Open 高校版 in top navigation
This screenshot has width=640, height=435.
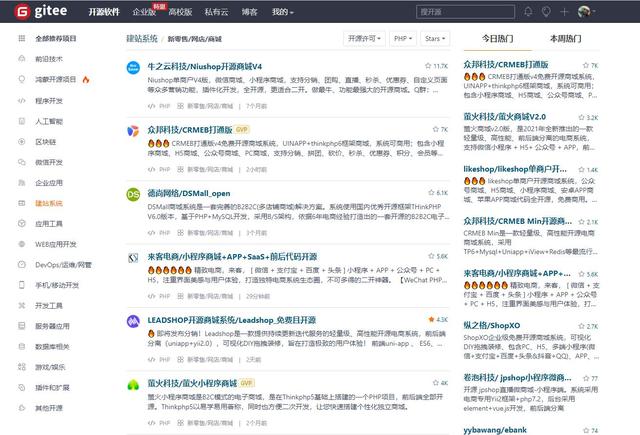[180, 12]
